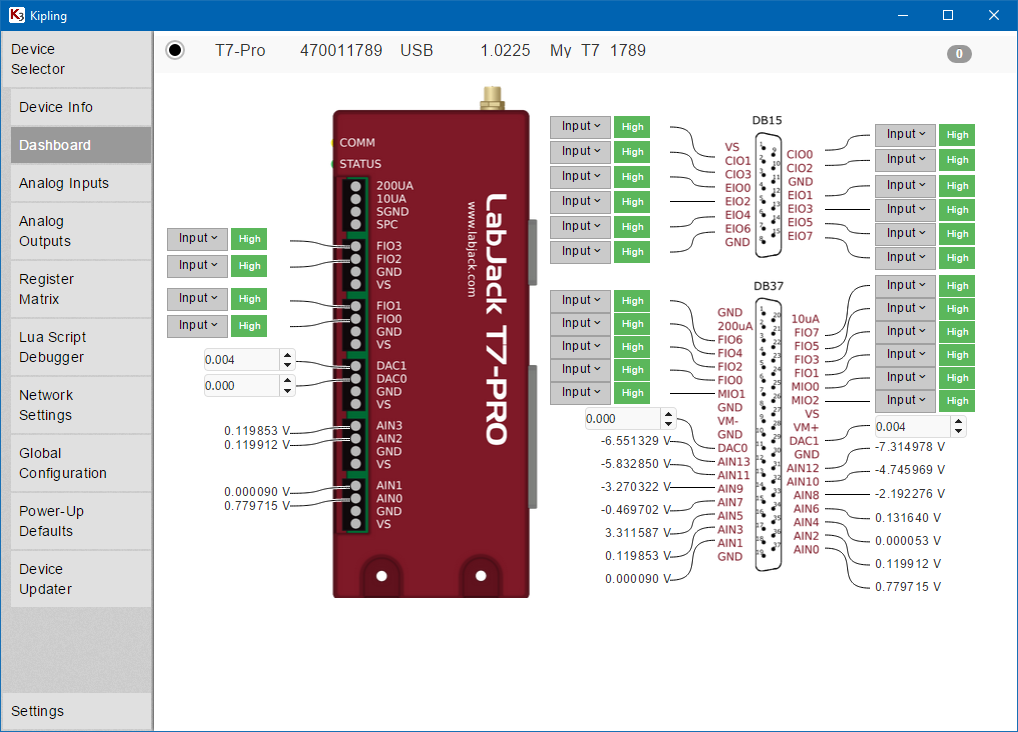This screenshot has width=1018, height=732.
Task: Switch to the Analog Inputs tab
Action: [64, 183]
